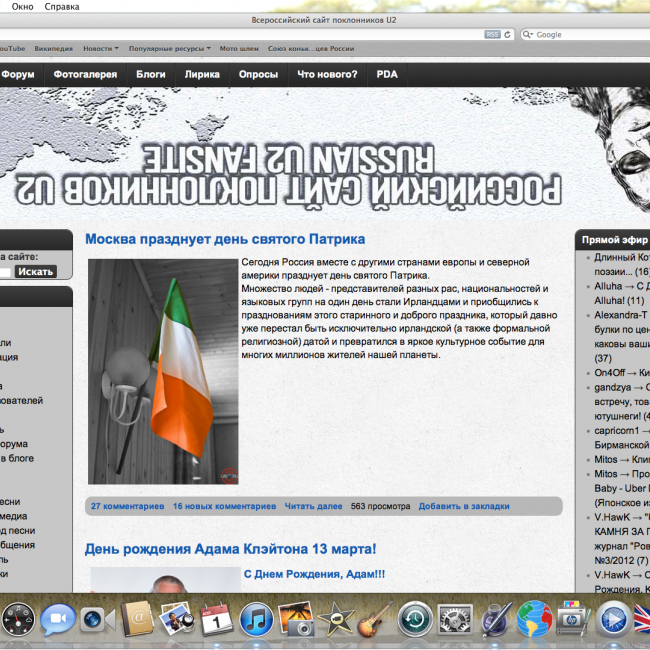Open Что нового? page
This screenshot has width=650, height=650.
pyautogui.click(x=327, y=74)
